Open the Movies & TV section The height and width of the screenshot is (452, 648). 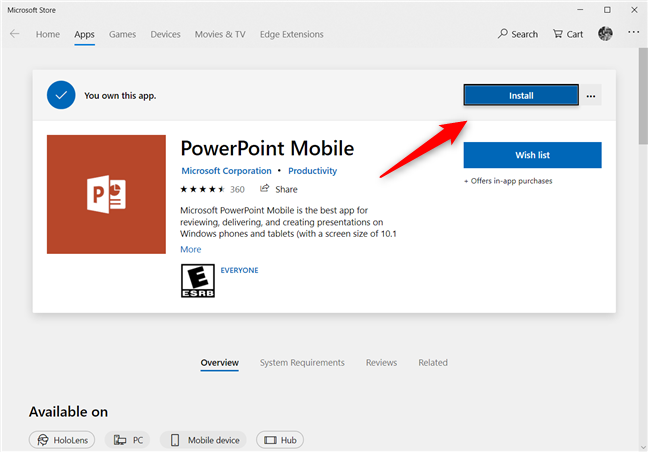[219, 34]
